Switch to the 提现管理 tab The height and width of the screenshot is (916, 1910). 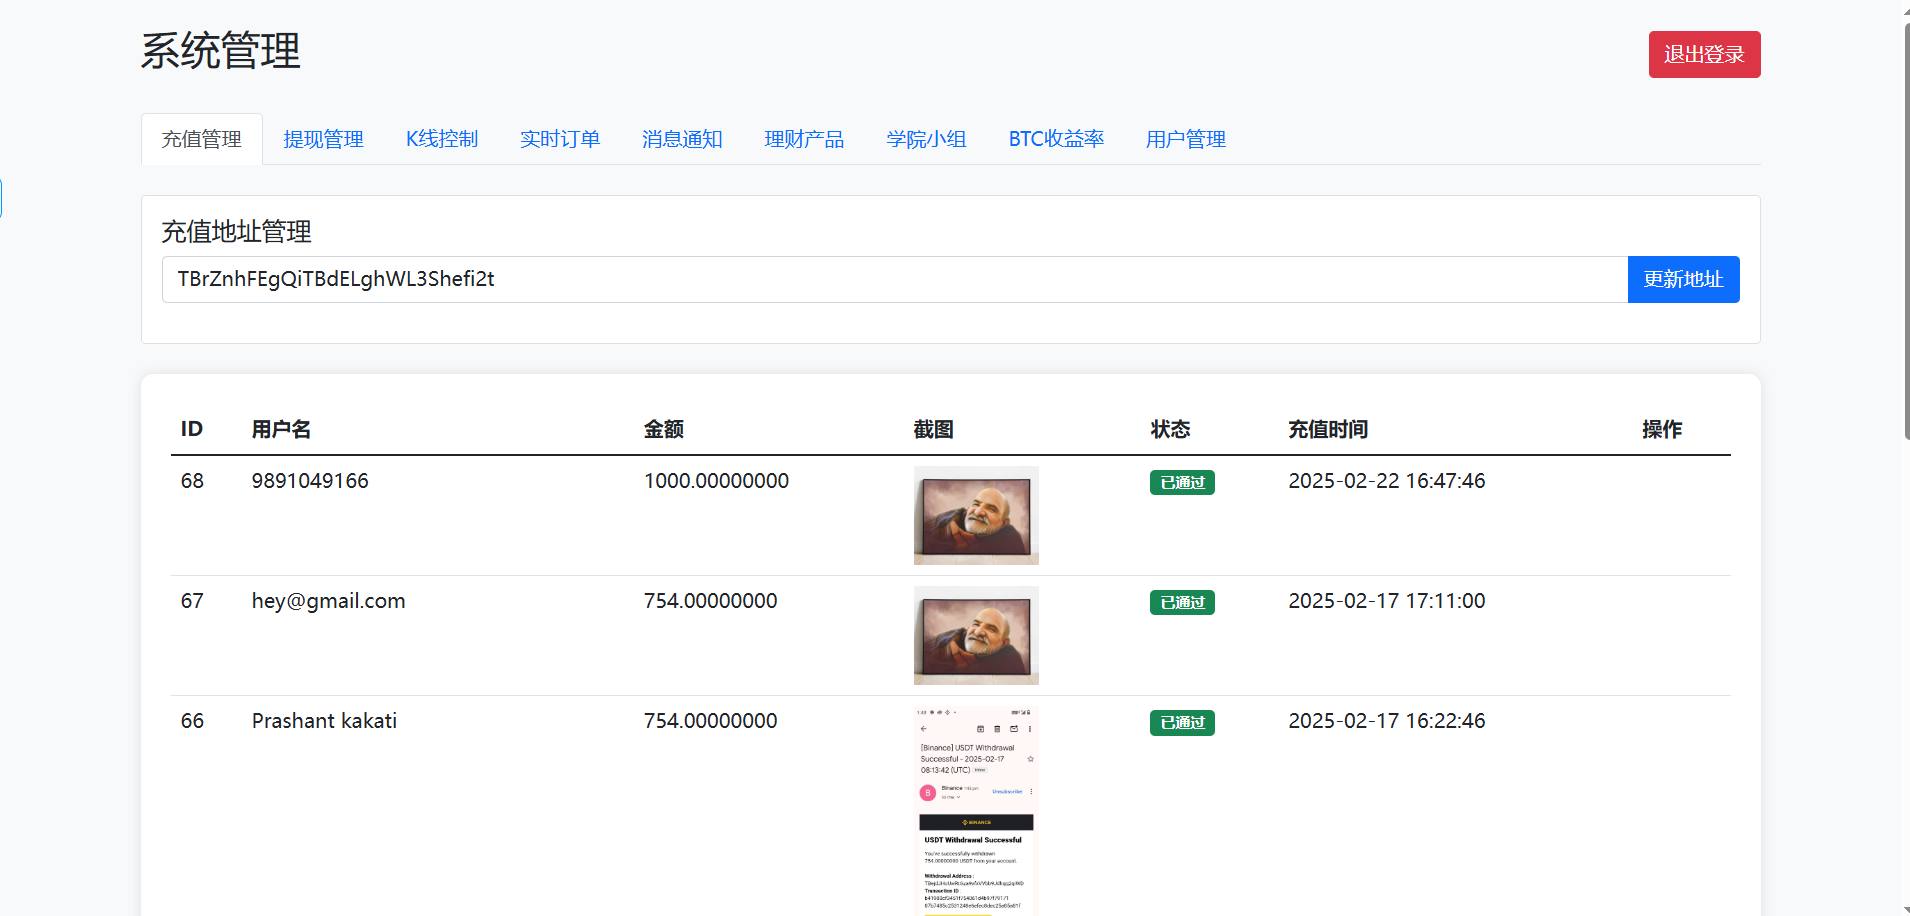(323, 139)
